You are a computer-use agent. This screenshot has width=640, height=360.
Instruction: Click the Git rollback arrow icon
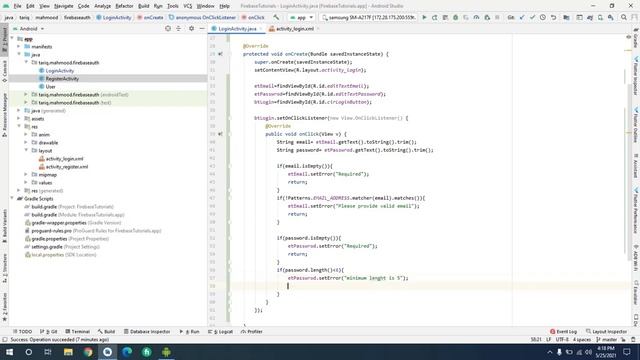(553, 18)
